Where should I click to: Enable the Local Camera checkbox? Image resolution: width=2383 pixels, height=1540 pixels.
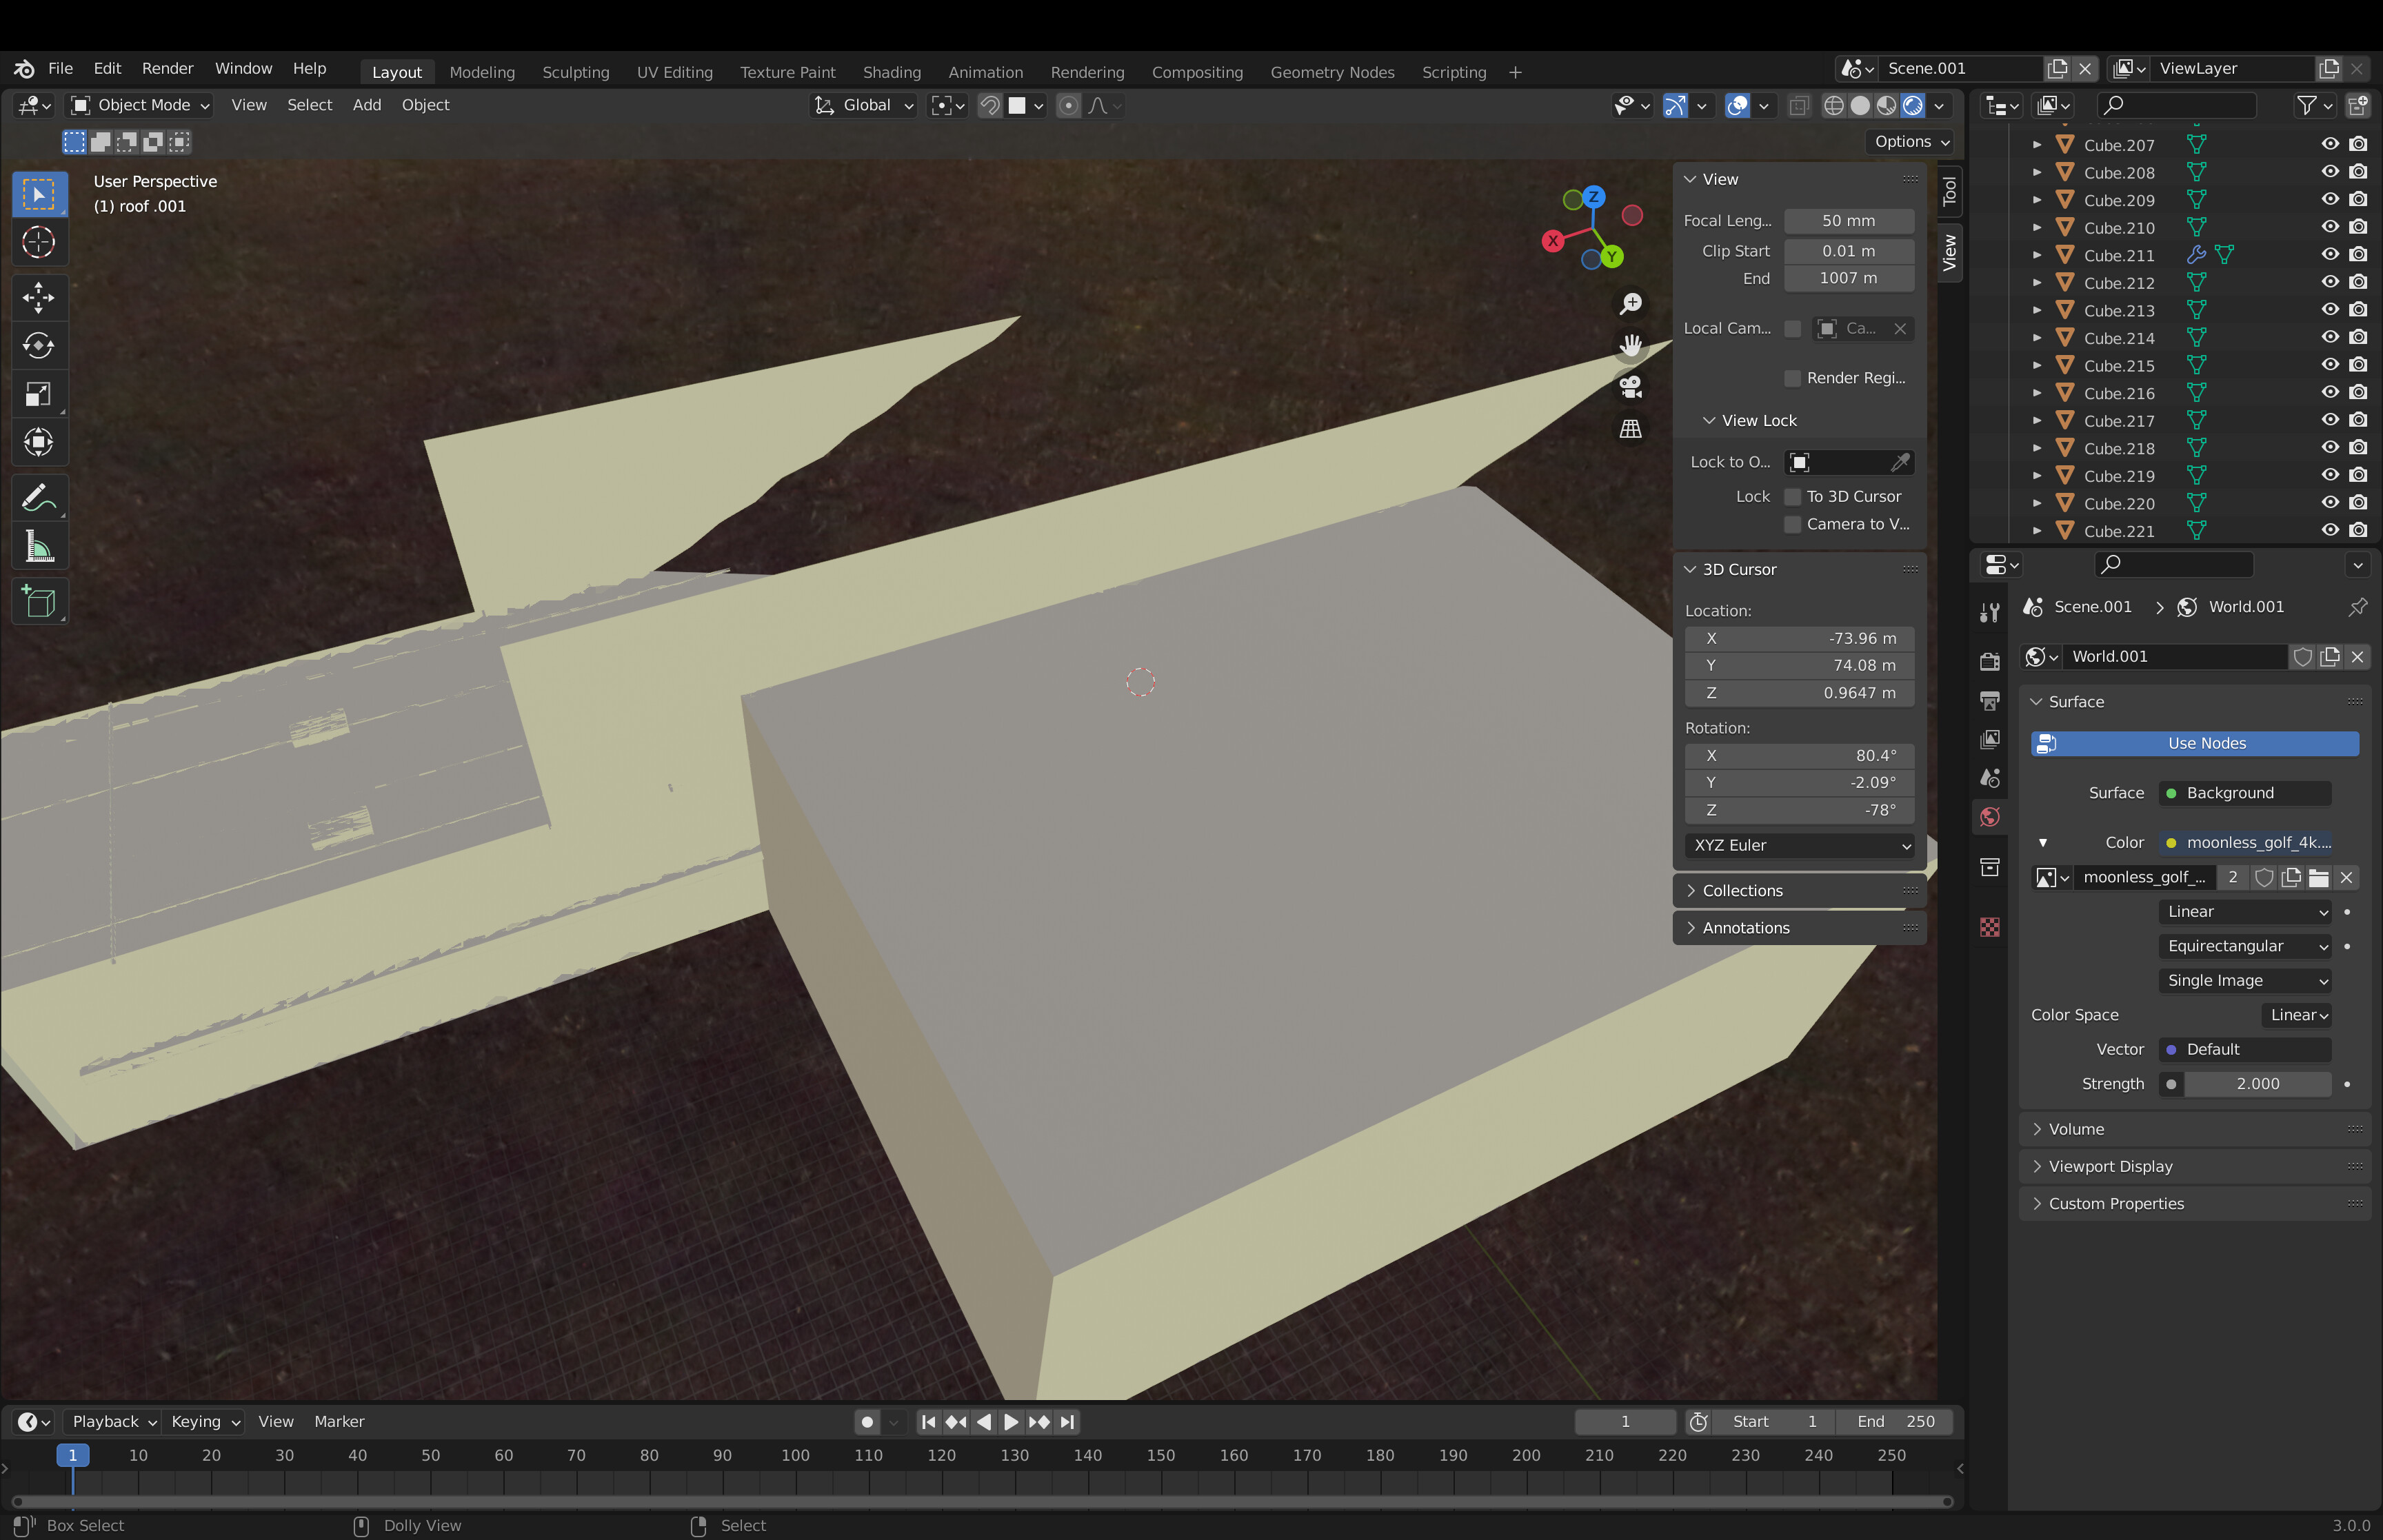coord(1792,328)
